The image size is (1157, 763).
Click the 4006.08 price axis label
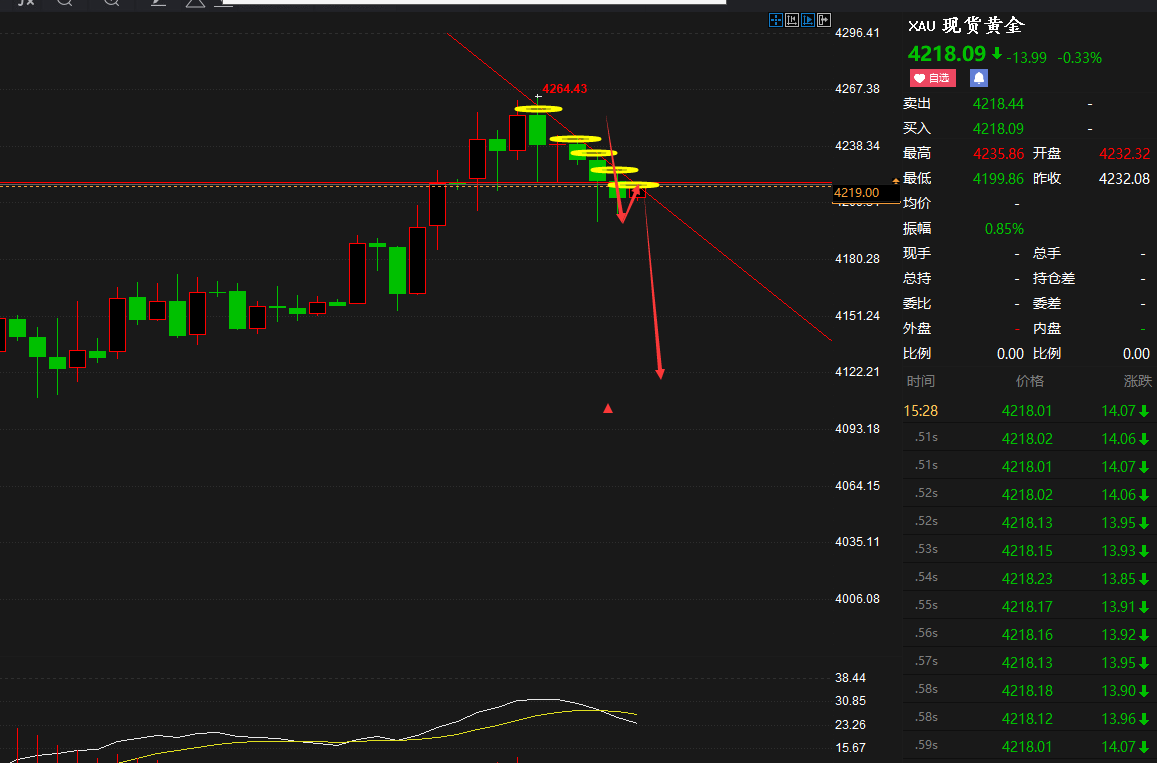(x=857, y=598)
